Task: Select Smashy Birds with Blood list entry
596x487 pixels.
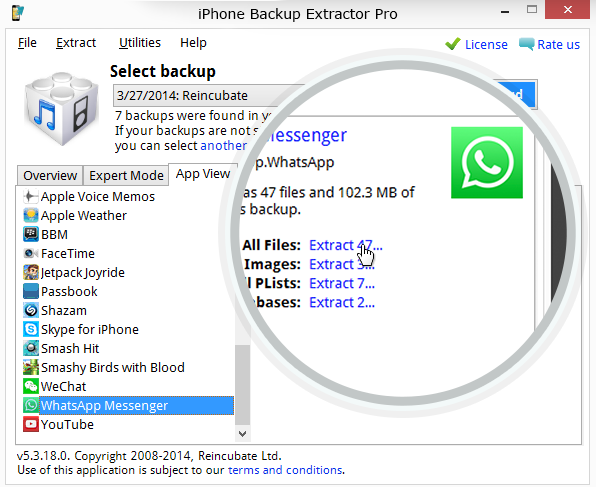Action: click(113, 368)
